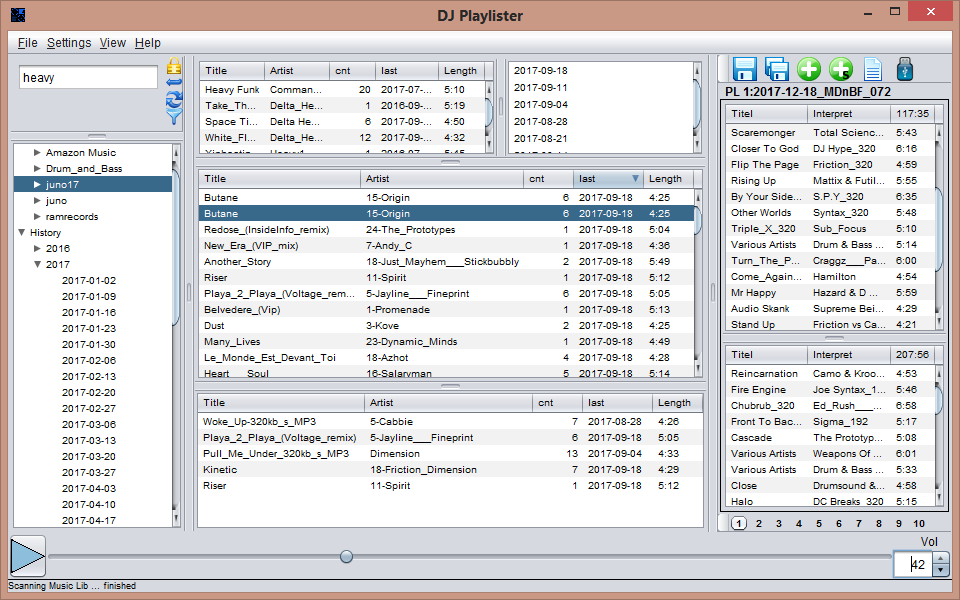Click the plain green plus add icon
Viewport: 960px width, 600px height.
click(x=809, y=69)
